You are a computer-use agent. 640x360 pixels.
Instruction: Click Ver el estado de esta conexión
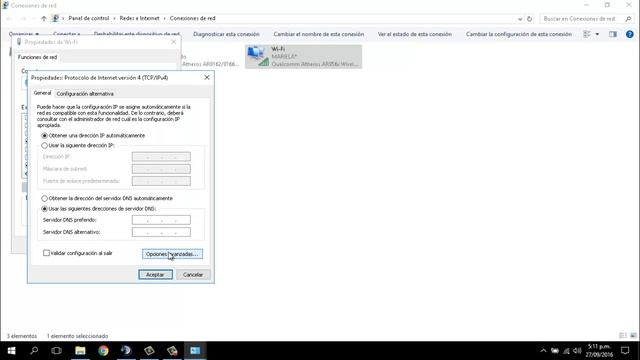pyautogui.click(x=415, y=34)
